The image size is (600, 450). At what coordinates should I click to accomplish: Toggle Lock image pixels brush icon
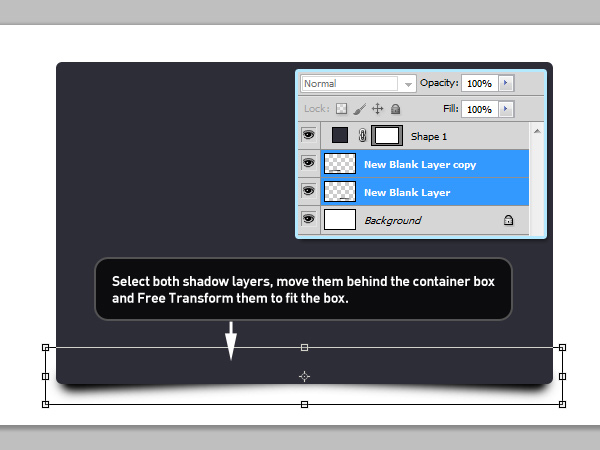pos(359,109)
